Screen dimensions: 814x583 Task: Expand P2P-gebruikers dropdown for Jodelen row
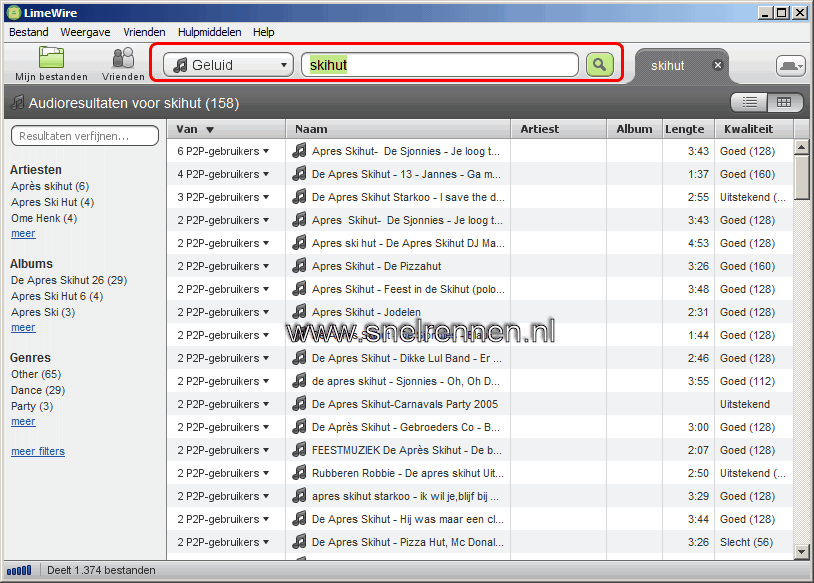point(266,312)
